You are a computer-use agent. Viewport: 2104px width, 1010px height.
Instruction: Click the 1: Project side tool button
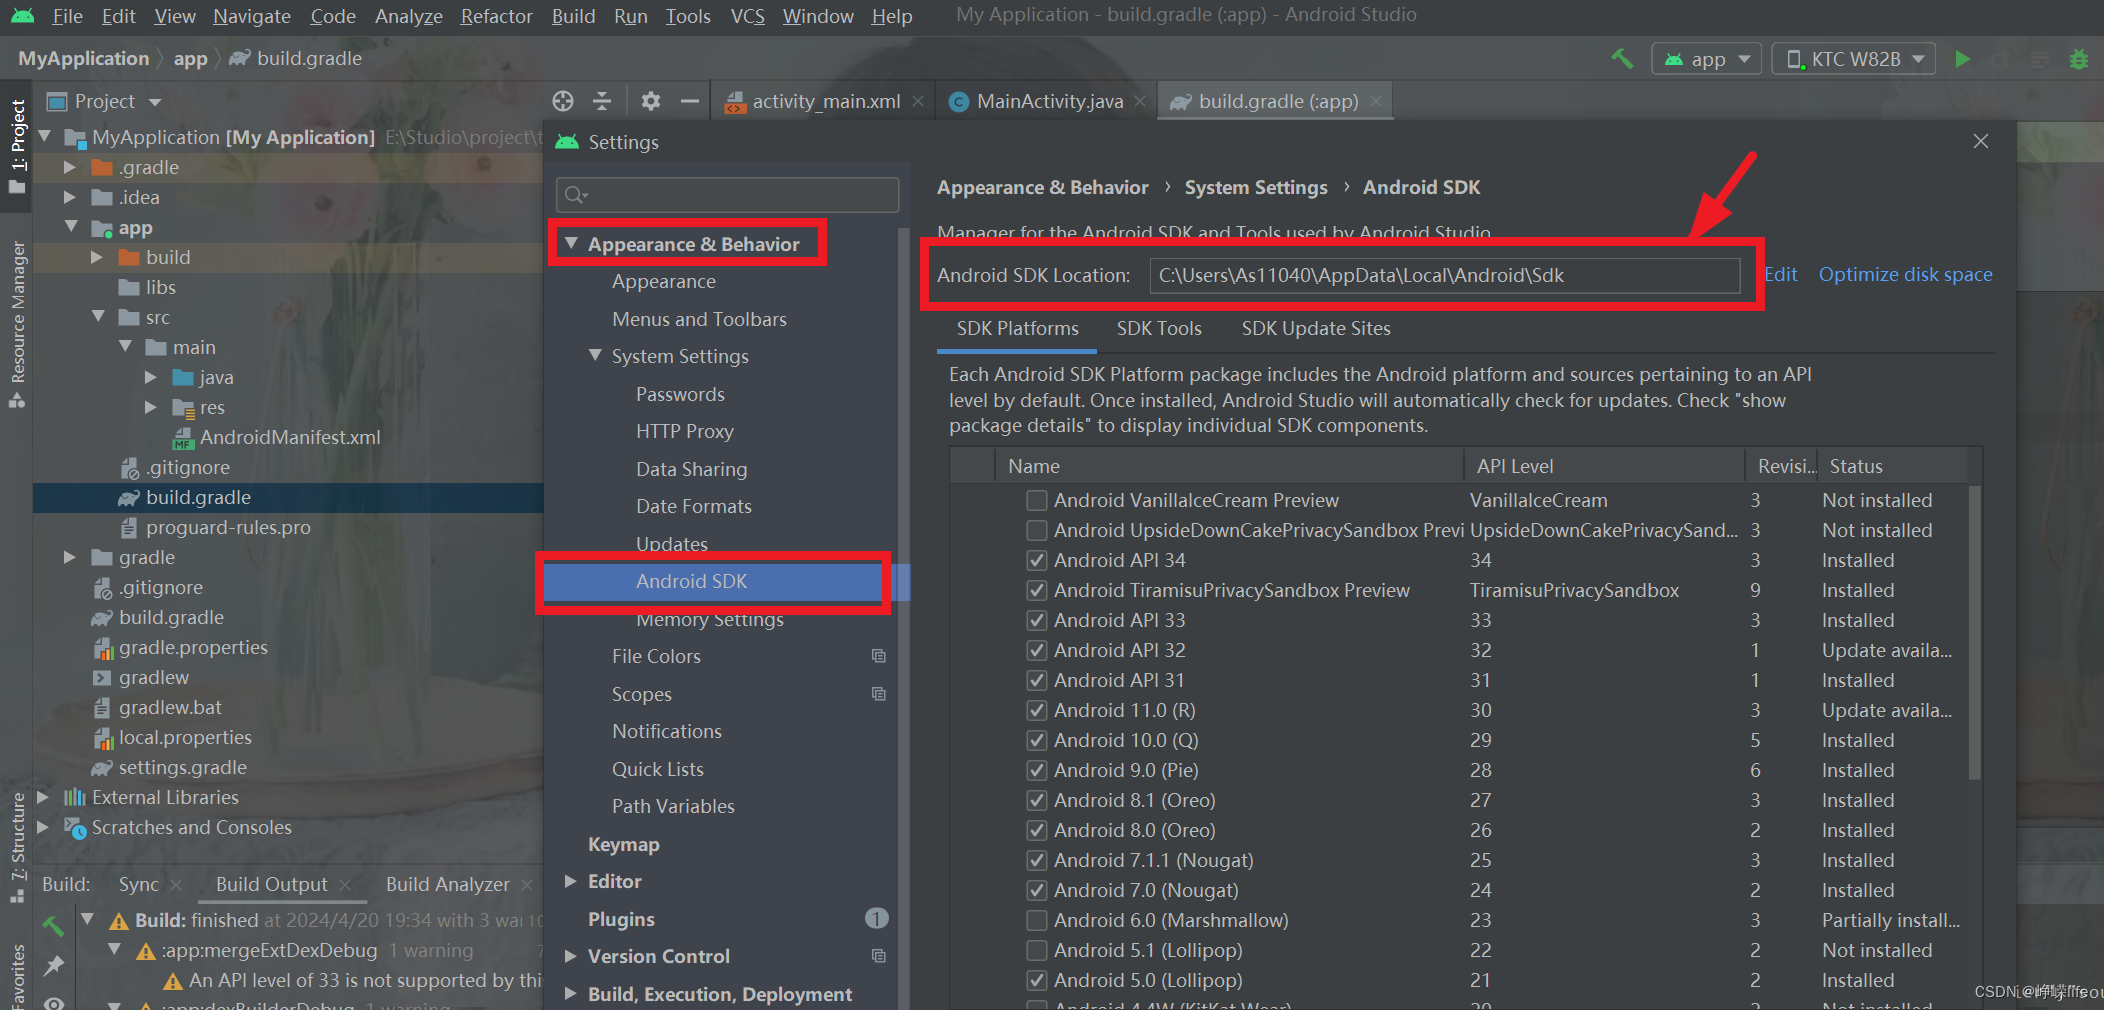coord(17,147)
